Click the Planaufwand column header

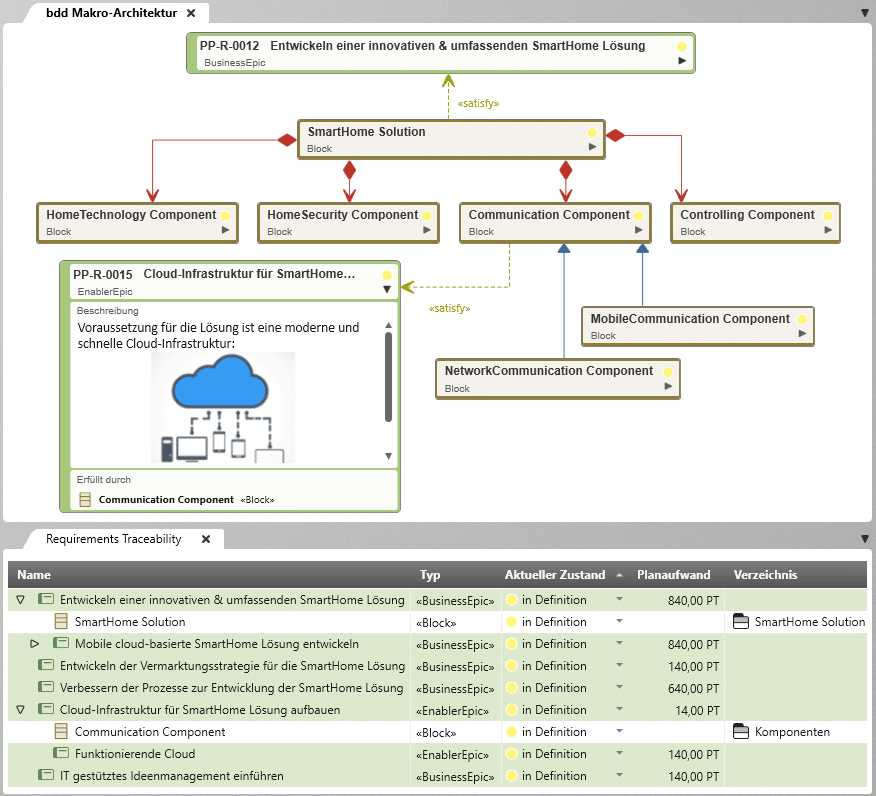tap(673, 575)
